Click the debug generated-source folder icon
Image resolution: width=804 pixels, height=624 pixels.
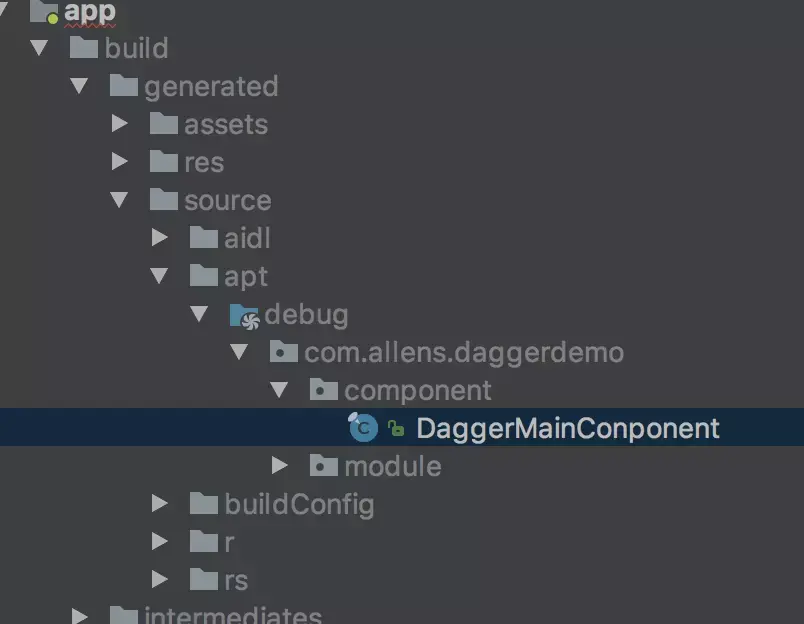[244, 316]
